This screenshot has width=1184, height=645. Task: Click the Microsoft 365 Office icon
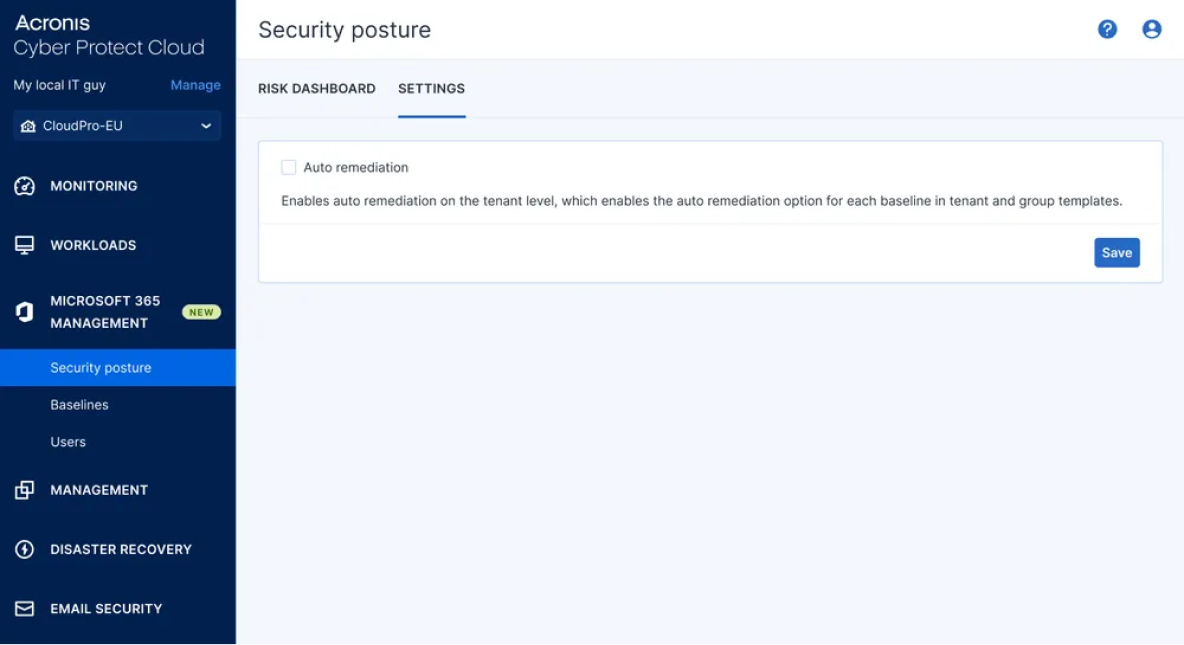coord(25,312)
